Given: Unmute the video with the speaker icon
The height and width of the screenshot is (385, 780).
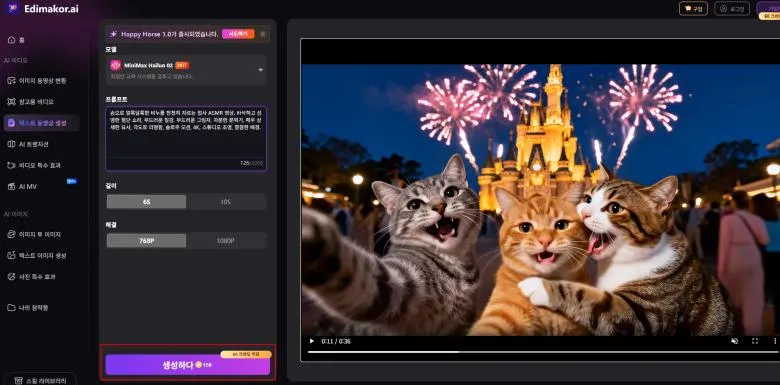Looking at the screenshot, I should pyautogui.click(x=734, y=341).
